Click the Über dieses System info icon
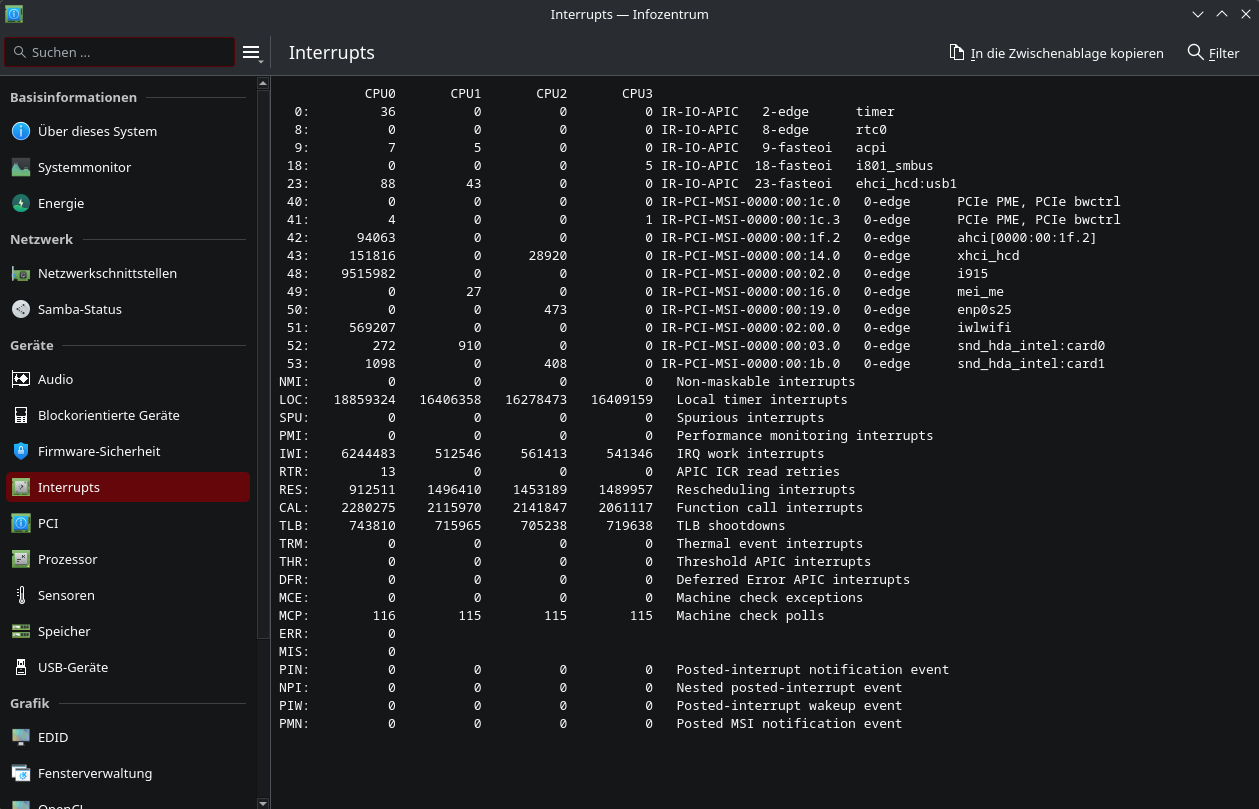Image resolution: width=1259 pixels, height=809 pixels. click(x=21, y=131)
